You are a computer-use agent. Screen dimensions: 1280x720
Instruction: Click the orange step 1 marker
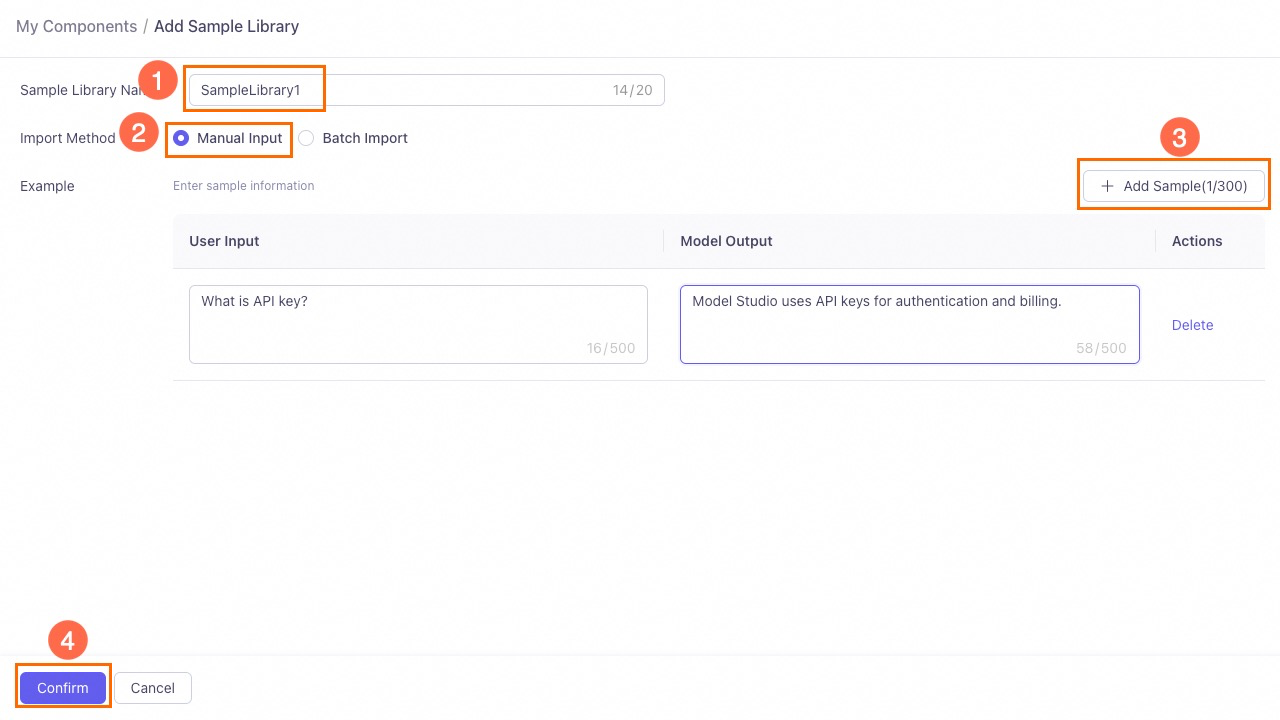[157, 81]
